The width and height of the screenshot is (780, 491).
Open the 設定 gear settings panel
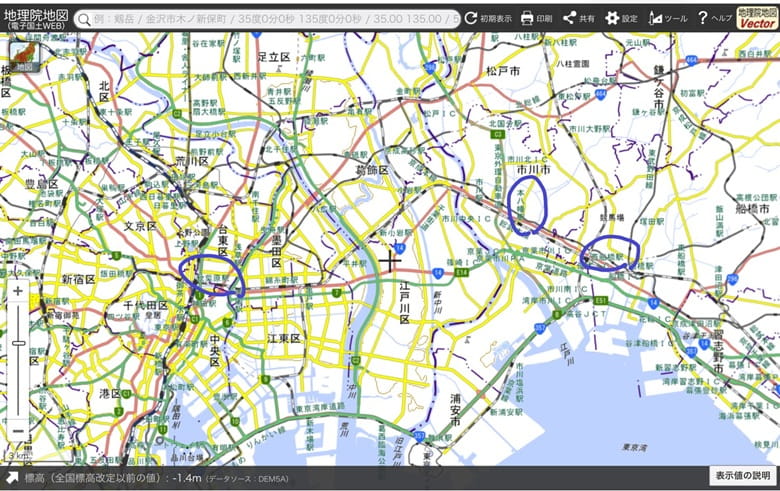[621, 17]
